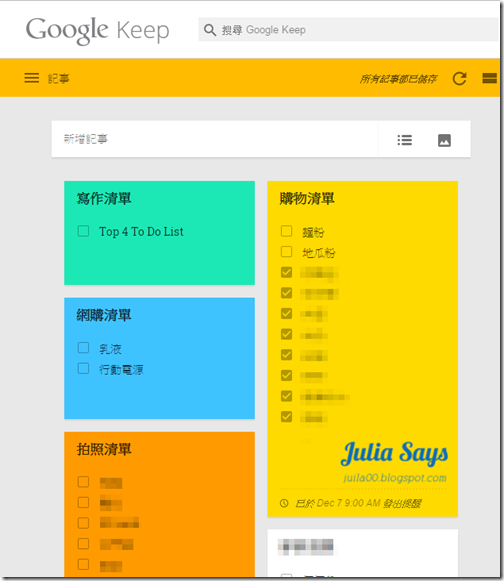Tick the 行動電源 checkbox
This screenshot has width=504, height=581.
tap(83, 368)
